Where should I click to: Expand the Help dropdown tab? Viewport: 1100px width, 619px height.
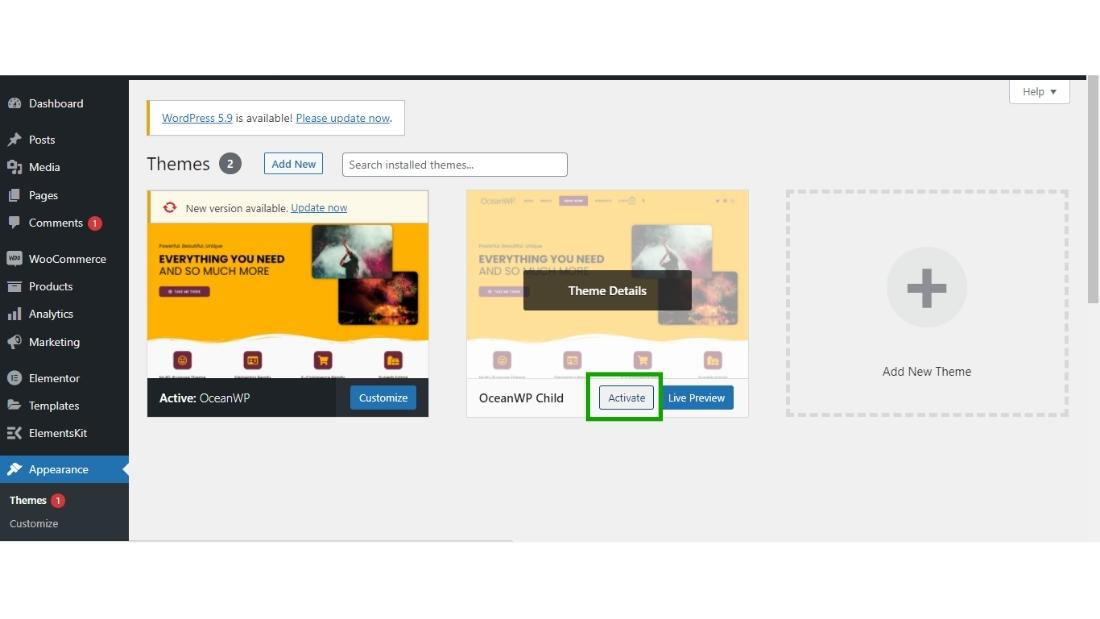pyautogui.click(x=1039, y=91)
